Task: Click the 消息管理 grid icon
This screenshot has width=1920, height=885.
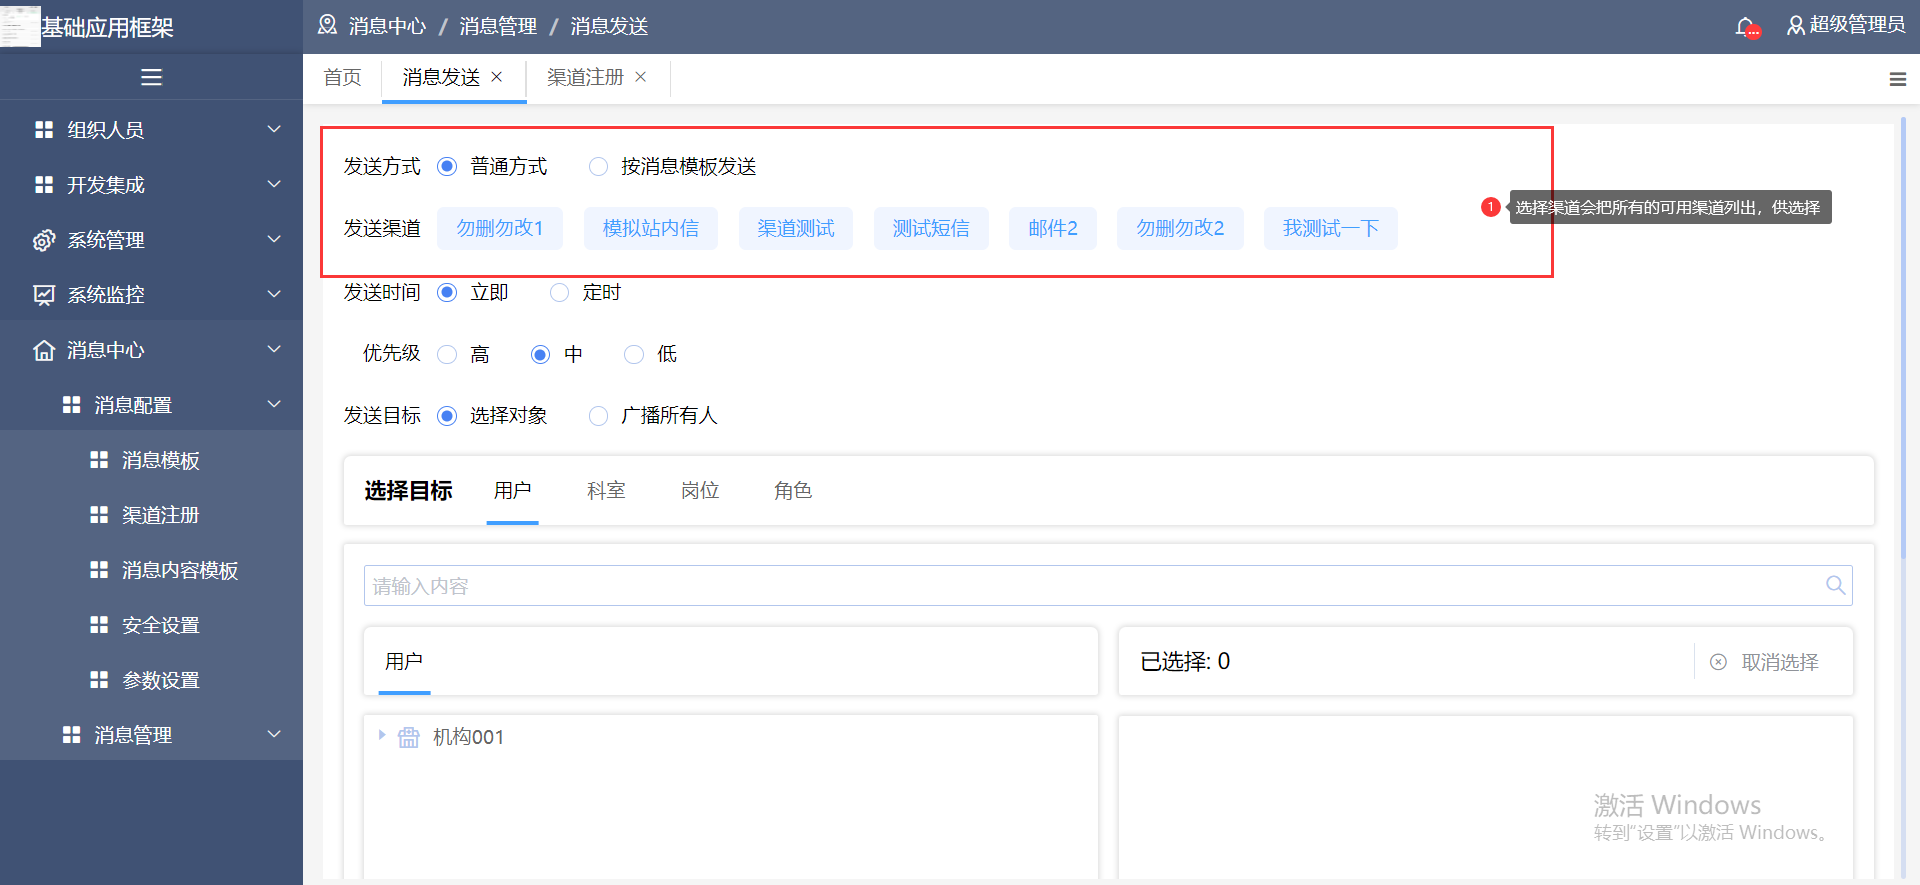Action: click(x=71, y=735)
